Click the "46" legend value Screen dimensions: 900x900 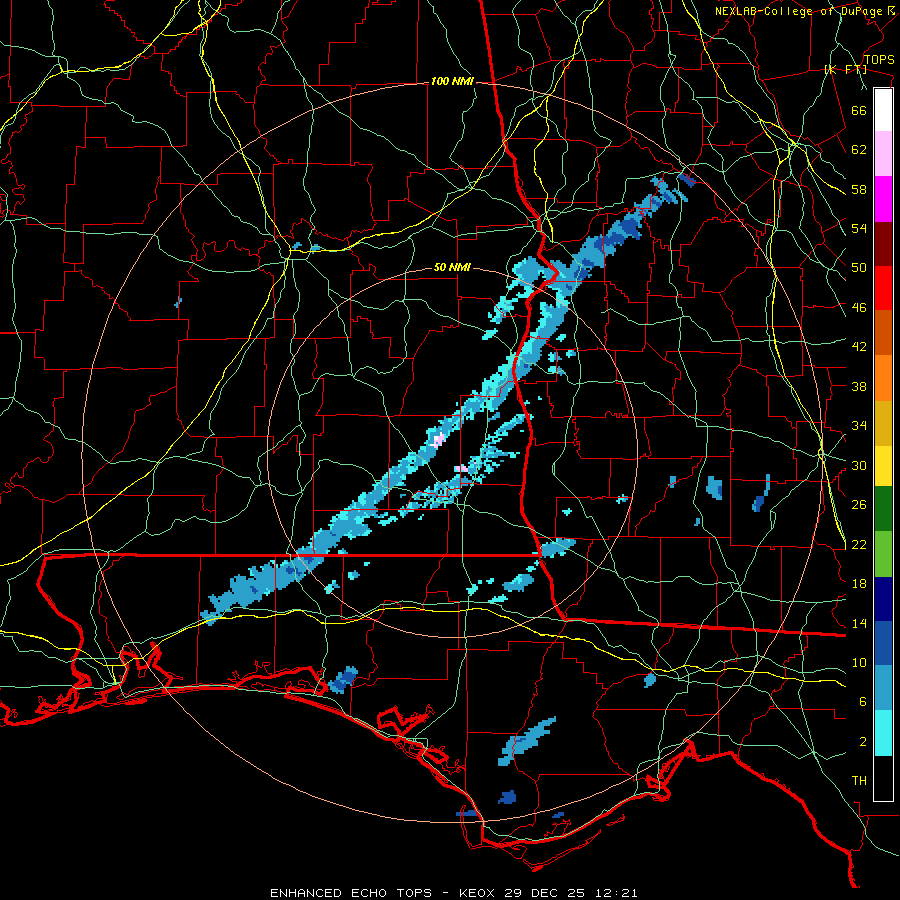click(x=859, y=308)
